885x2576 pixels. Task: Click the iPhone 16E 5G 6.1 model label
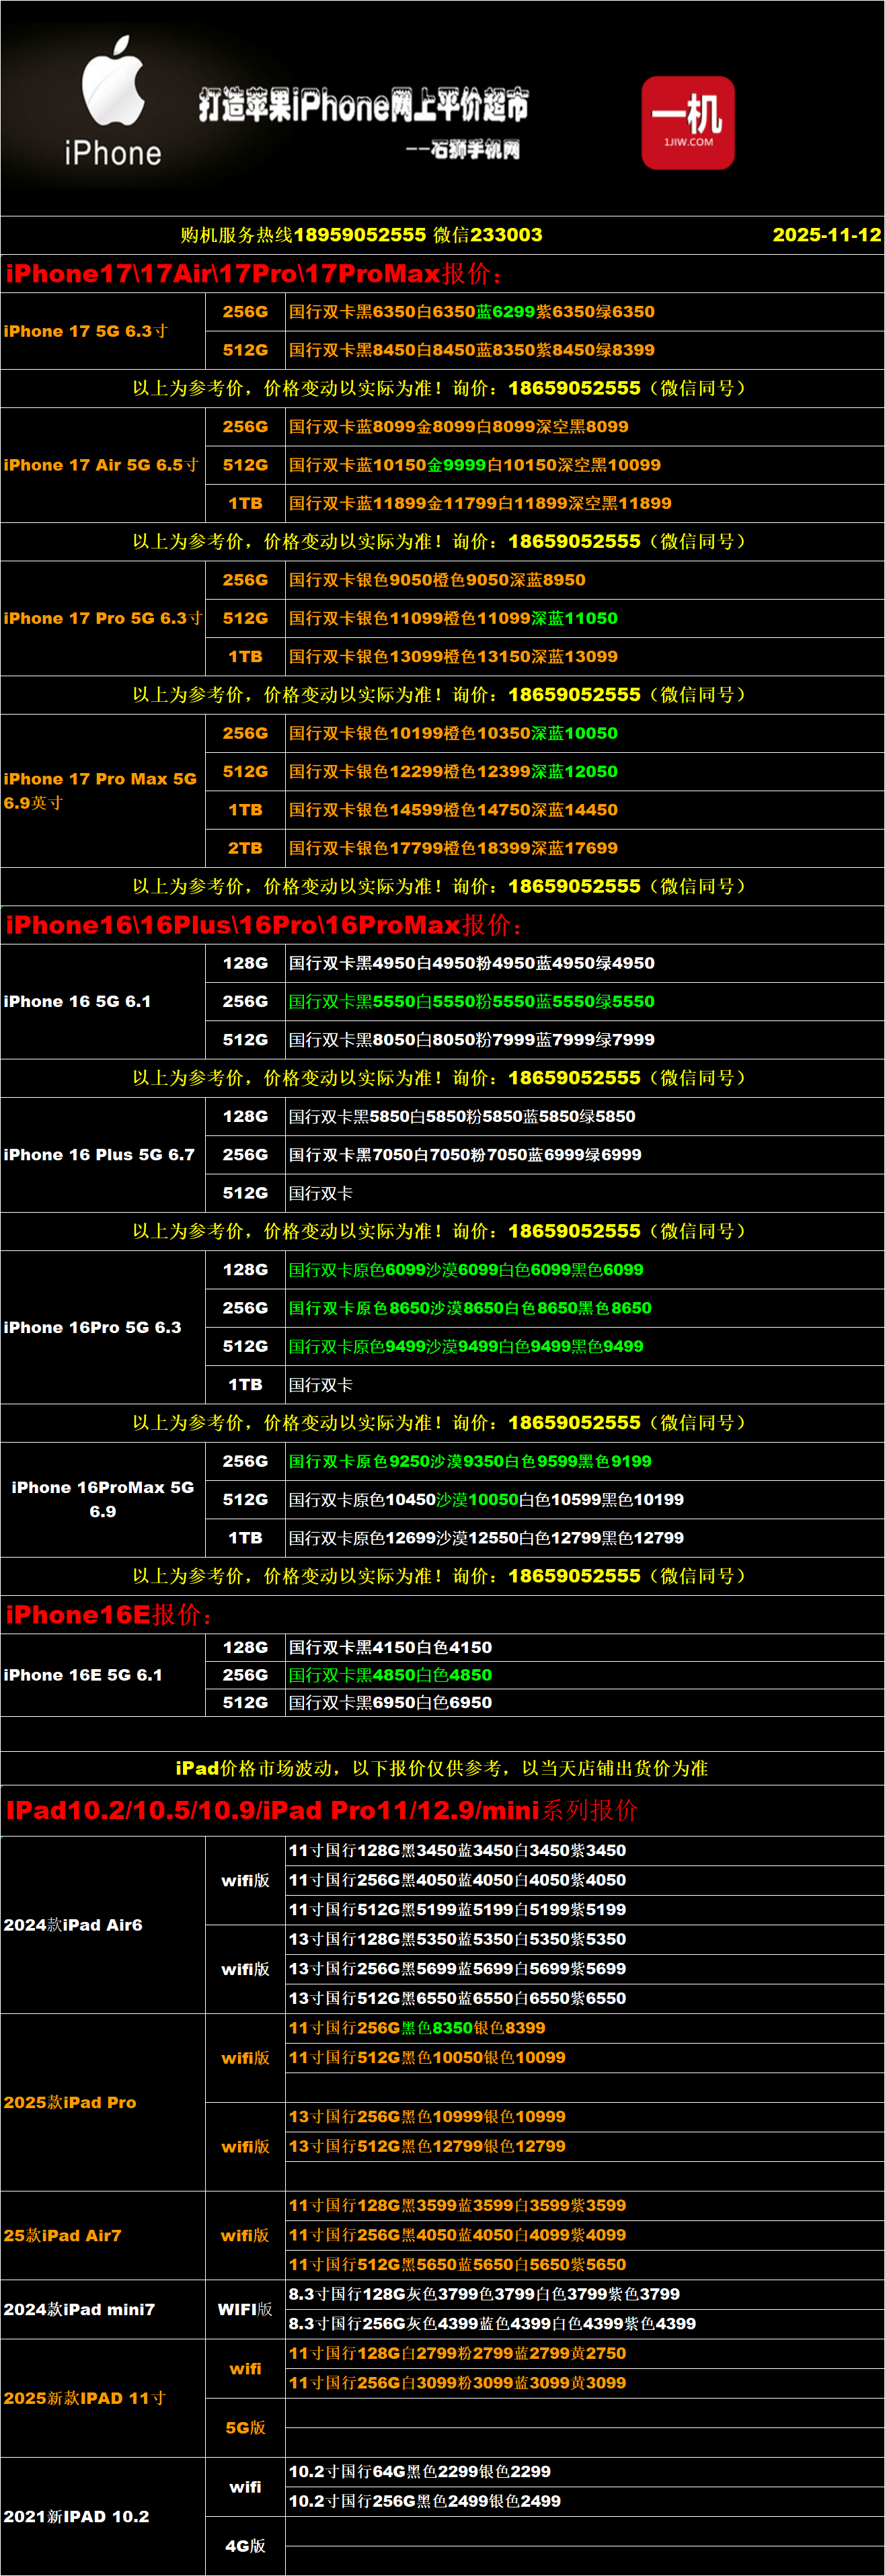(x=83, y=1675)
